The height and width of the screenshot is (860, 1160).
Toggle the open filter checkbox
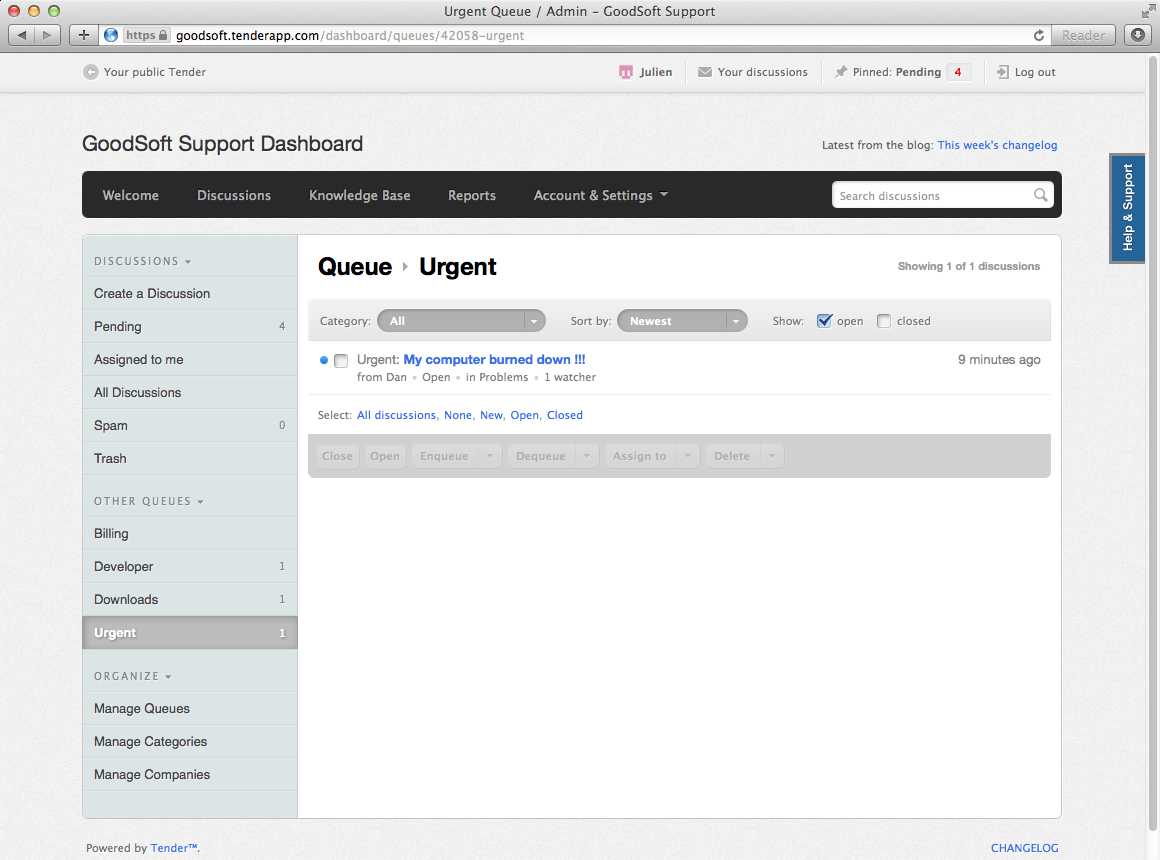[824, 320]
